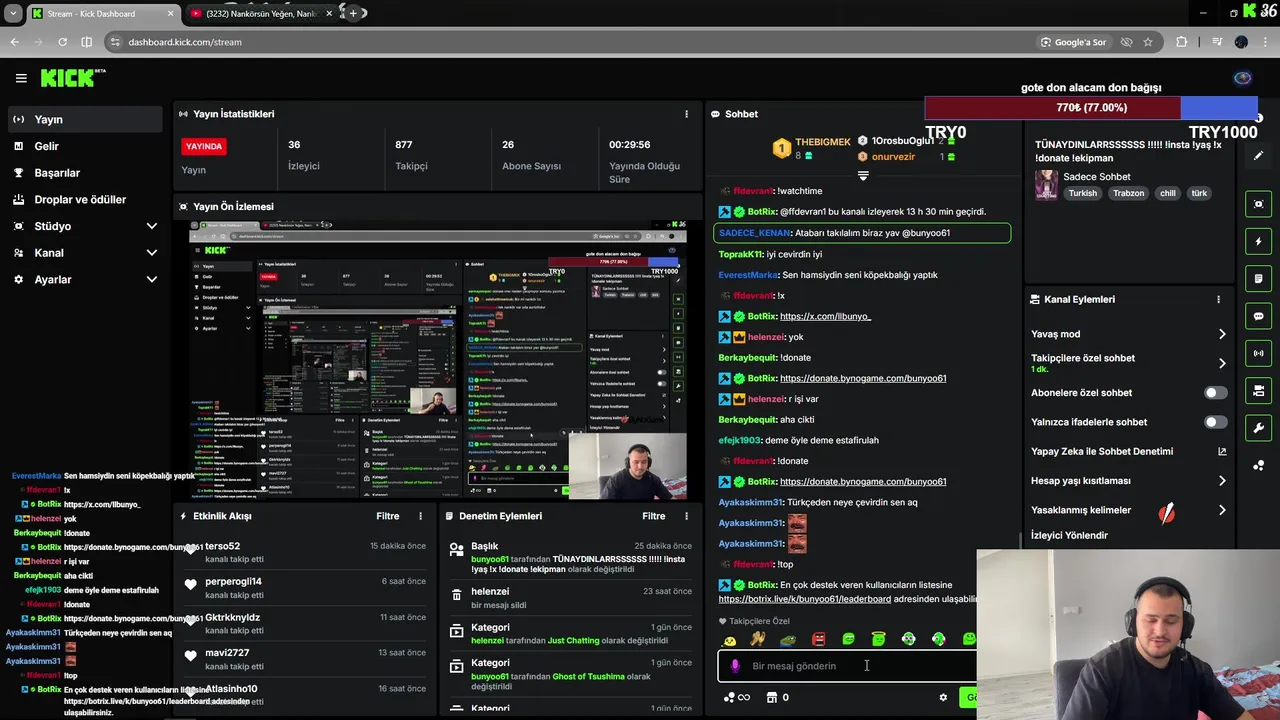Select the Pepe frog emote
Screen dimensions: 1280x720
pyautogui.click(x=789, y=640)
